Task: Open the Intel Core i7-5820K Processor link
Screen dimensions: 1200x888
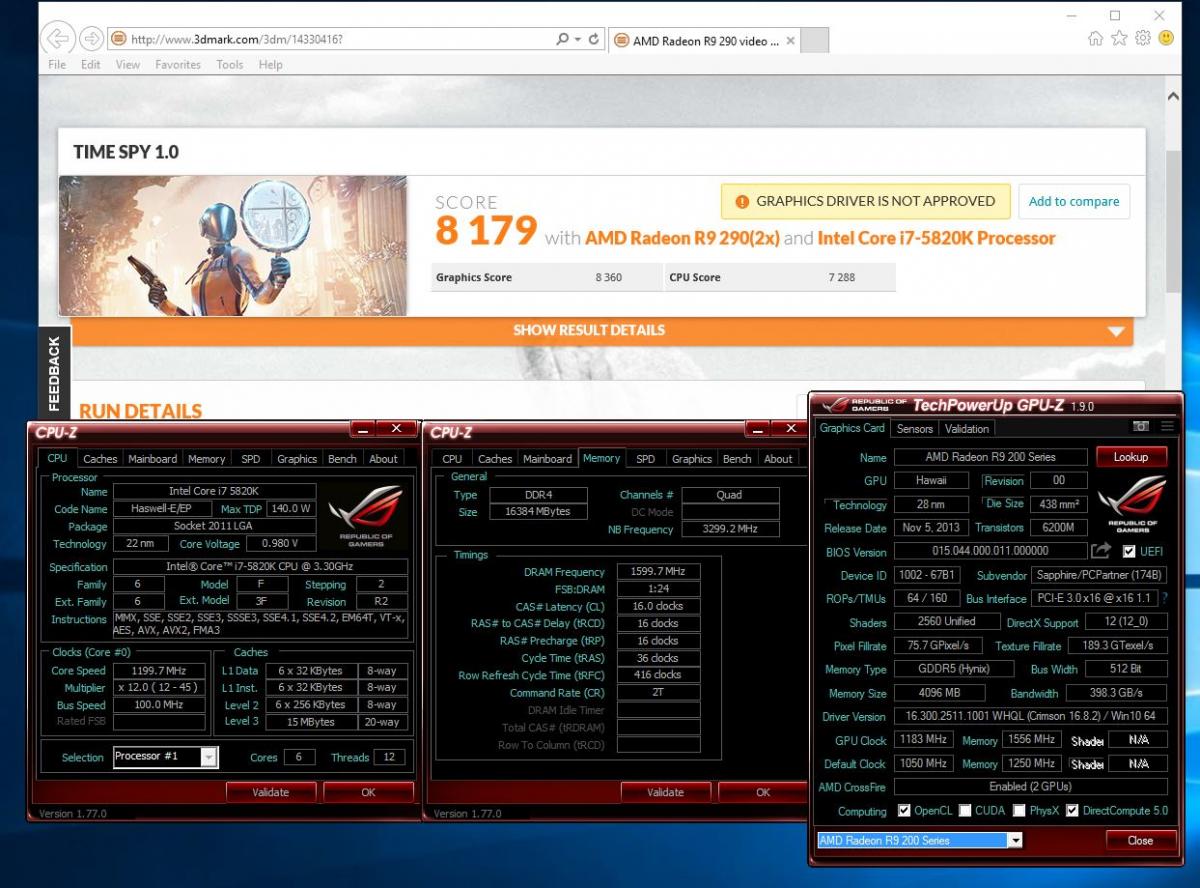Action: click(x=936, y=238)
